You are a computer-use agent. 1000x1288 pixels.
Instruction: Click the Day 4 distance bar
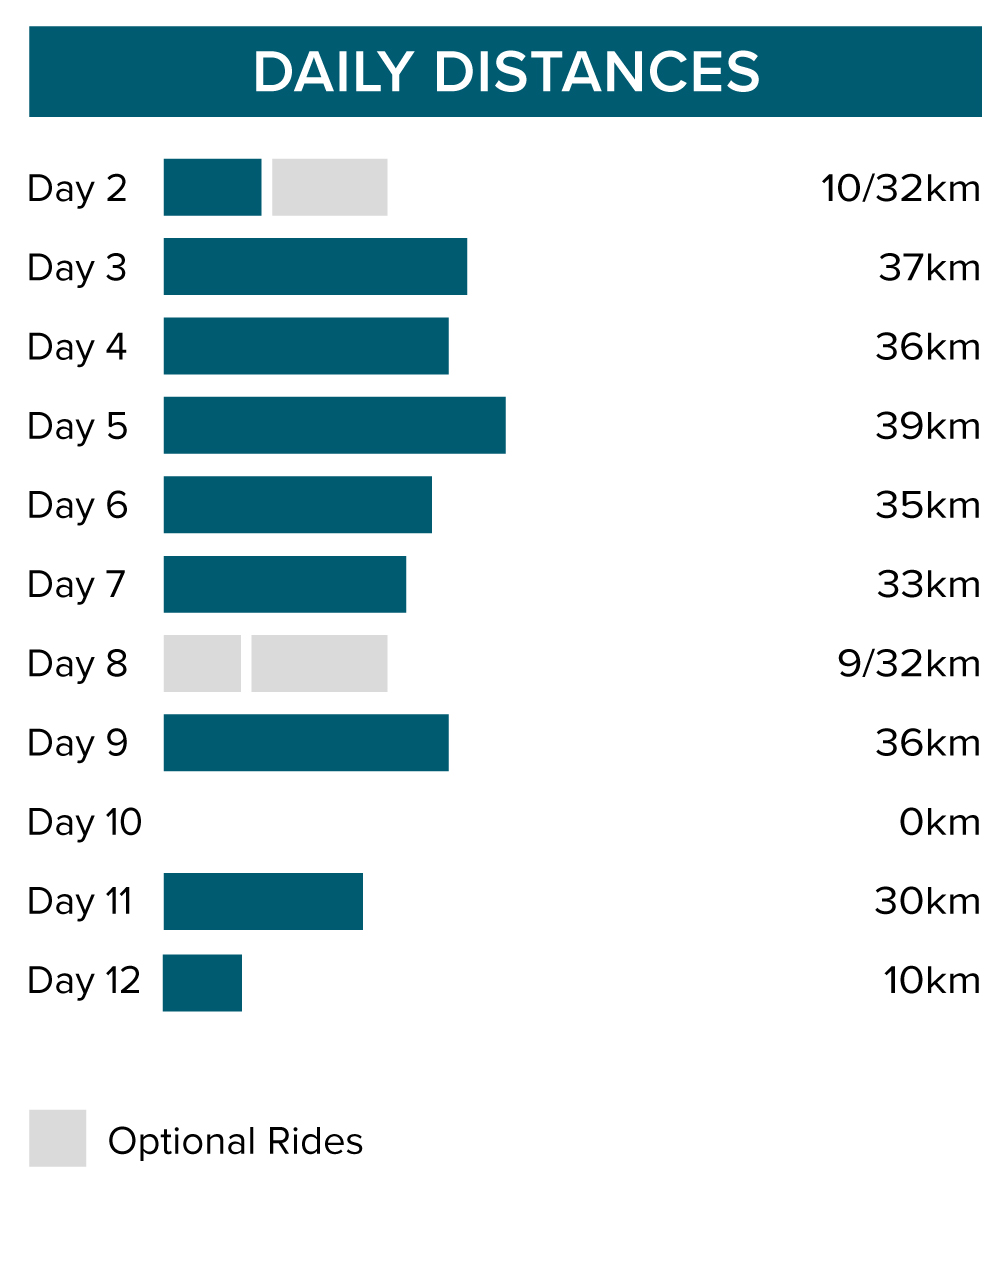point(306,346)
